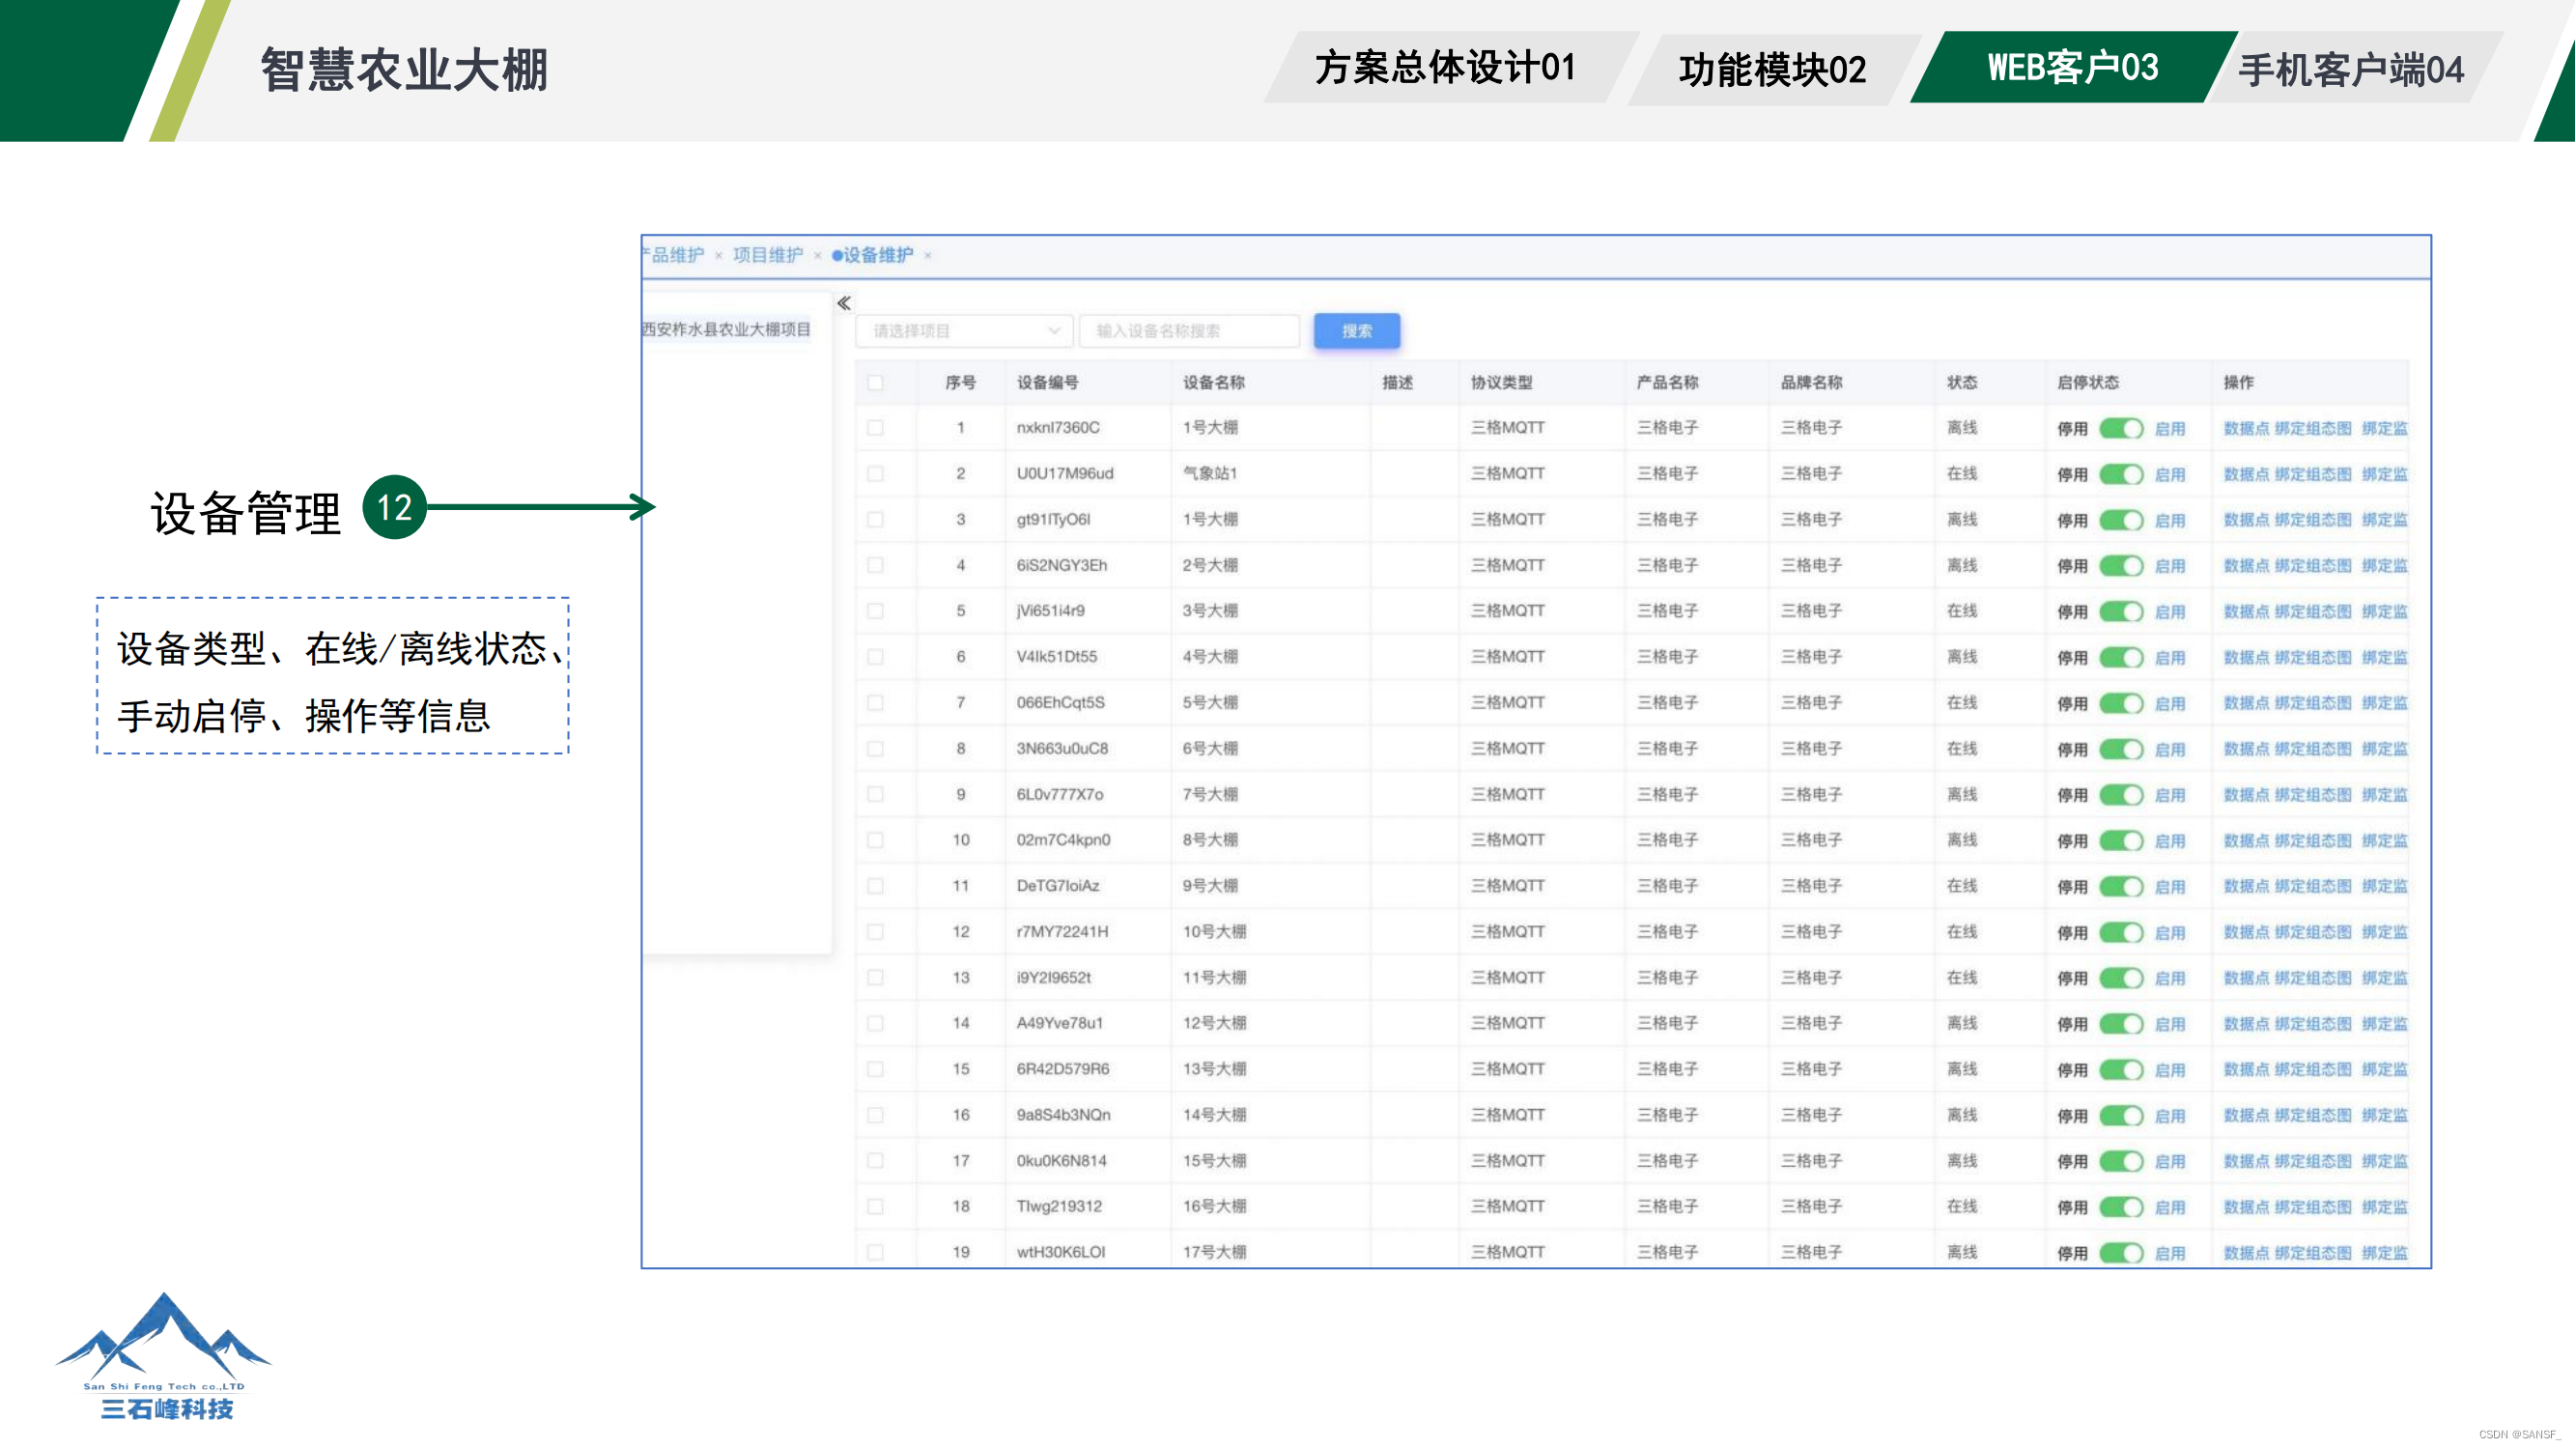This screenshot has height=1449, width=2576.
Task: Open 数据点 link for row 1
Action: [2246, 429]
